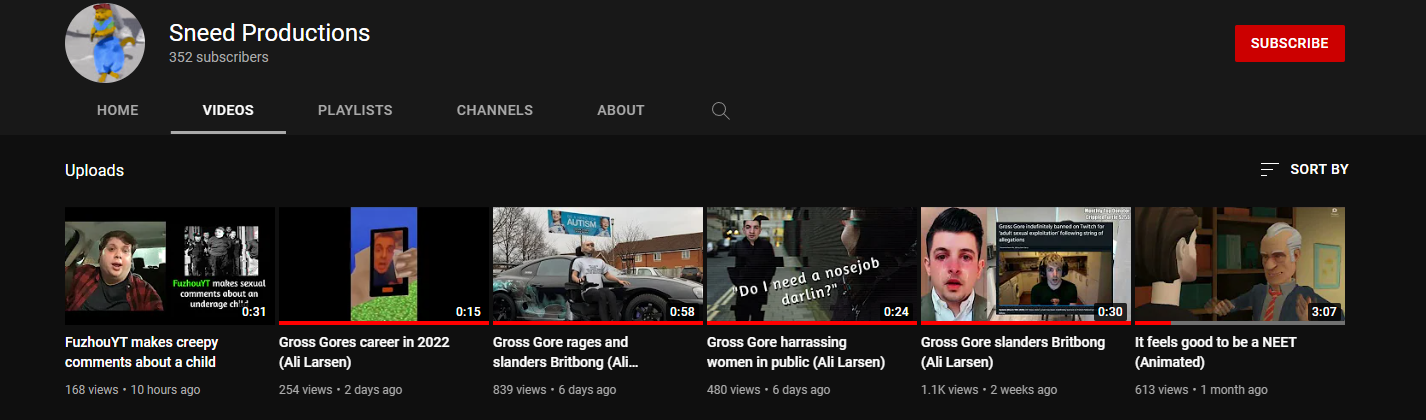
Task: Click the 0:31 duration badge
Action: point(254,311)
